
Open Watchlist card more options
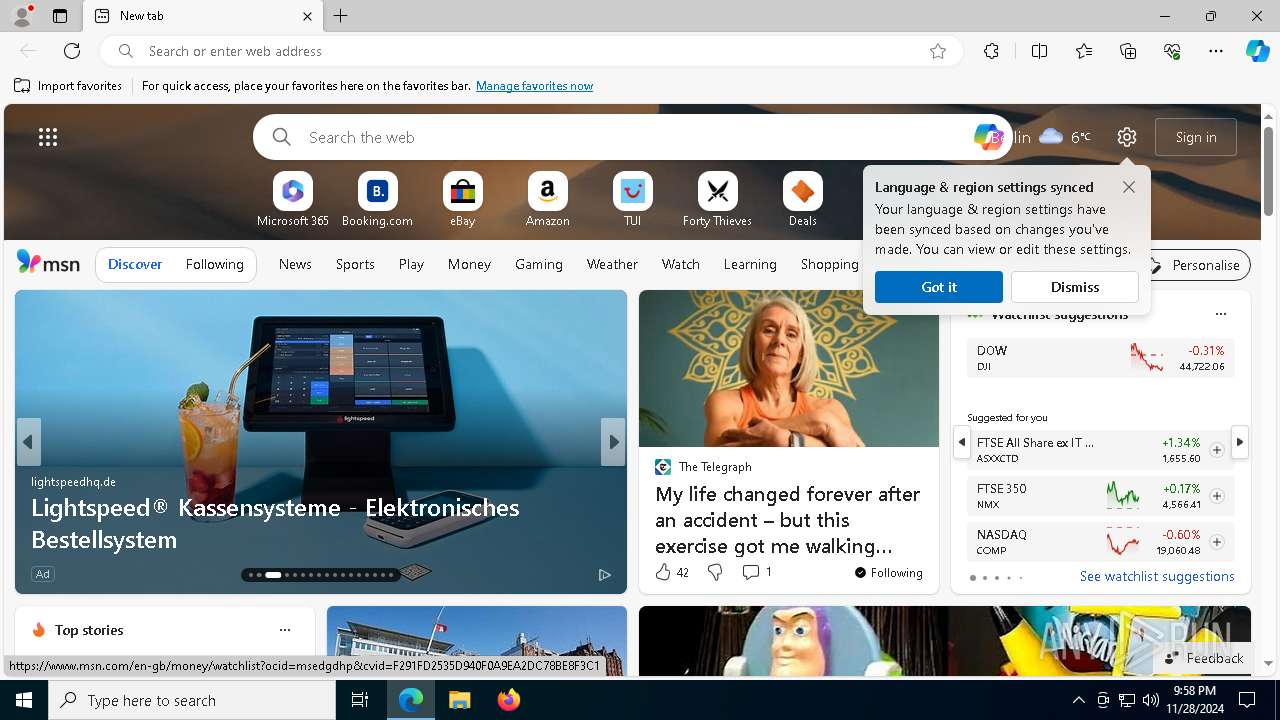point(1220,314)
